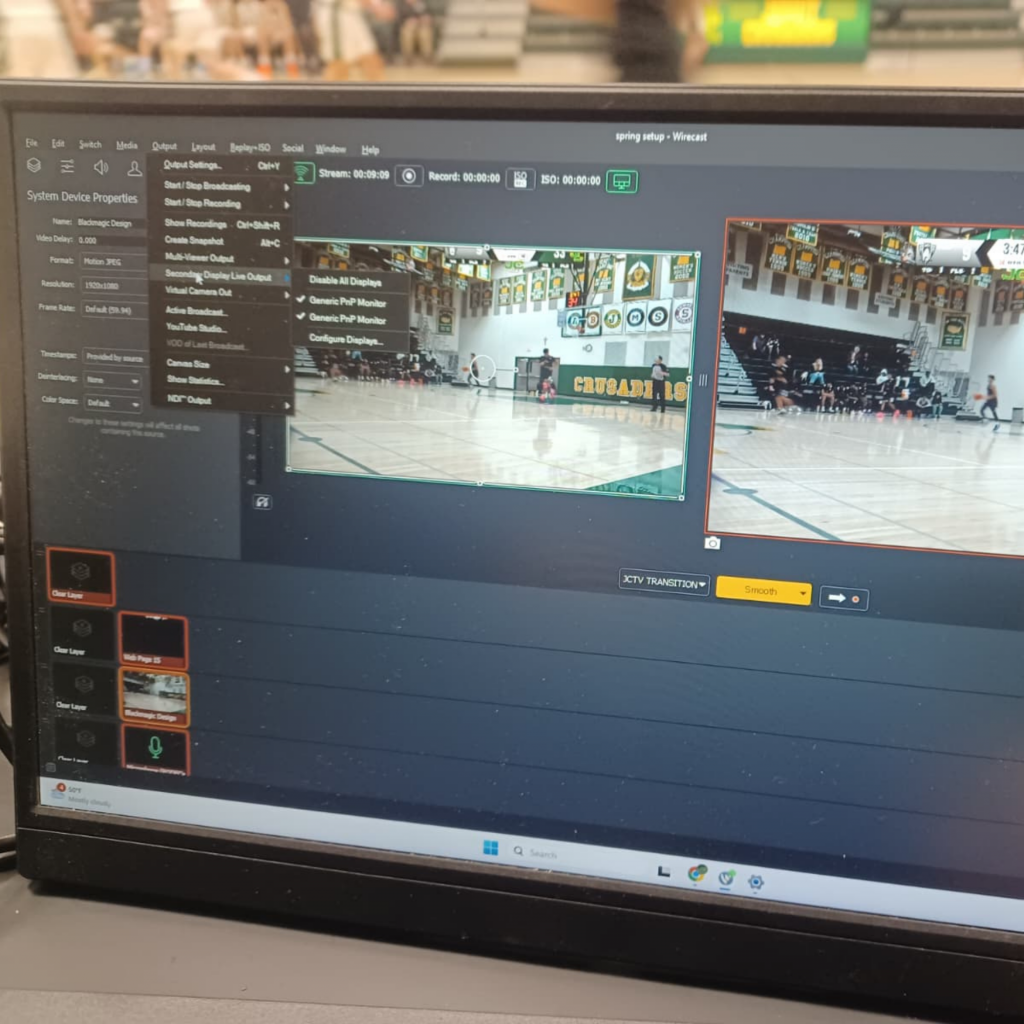Toggle the green secondary display output icon

(621, 182)
